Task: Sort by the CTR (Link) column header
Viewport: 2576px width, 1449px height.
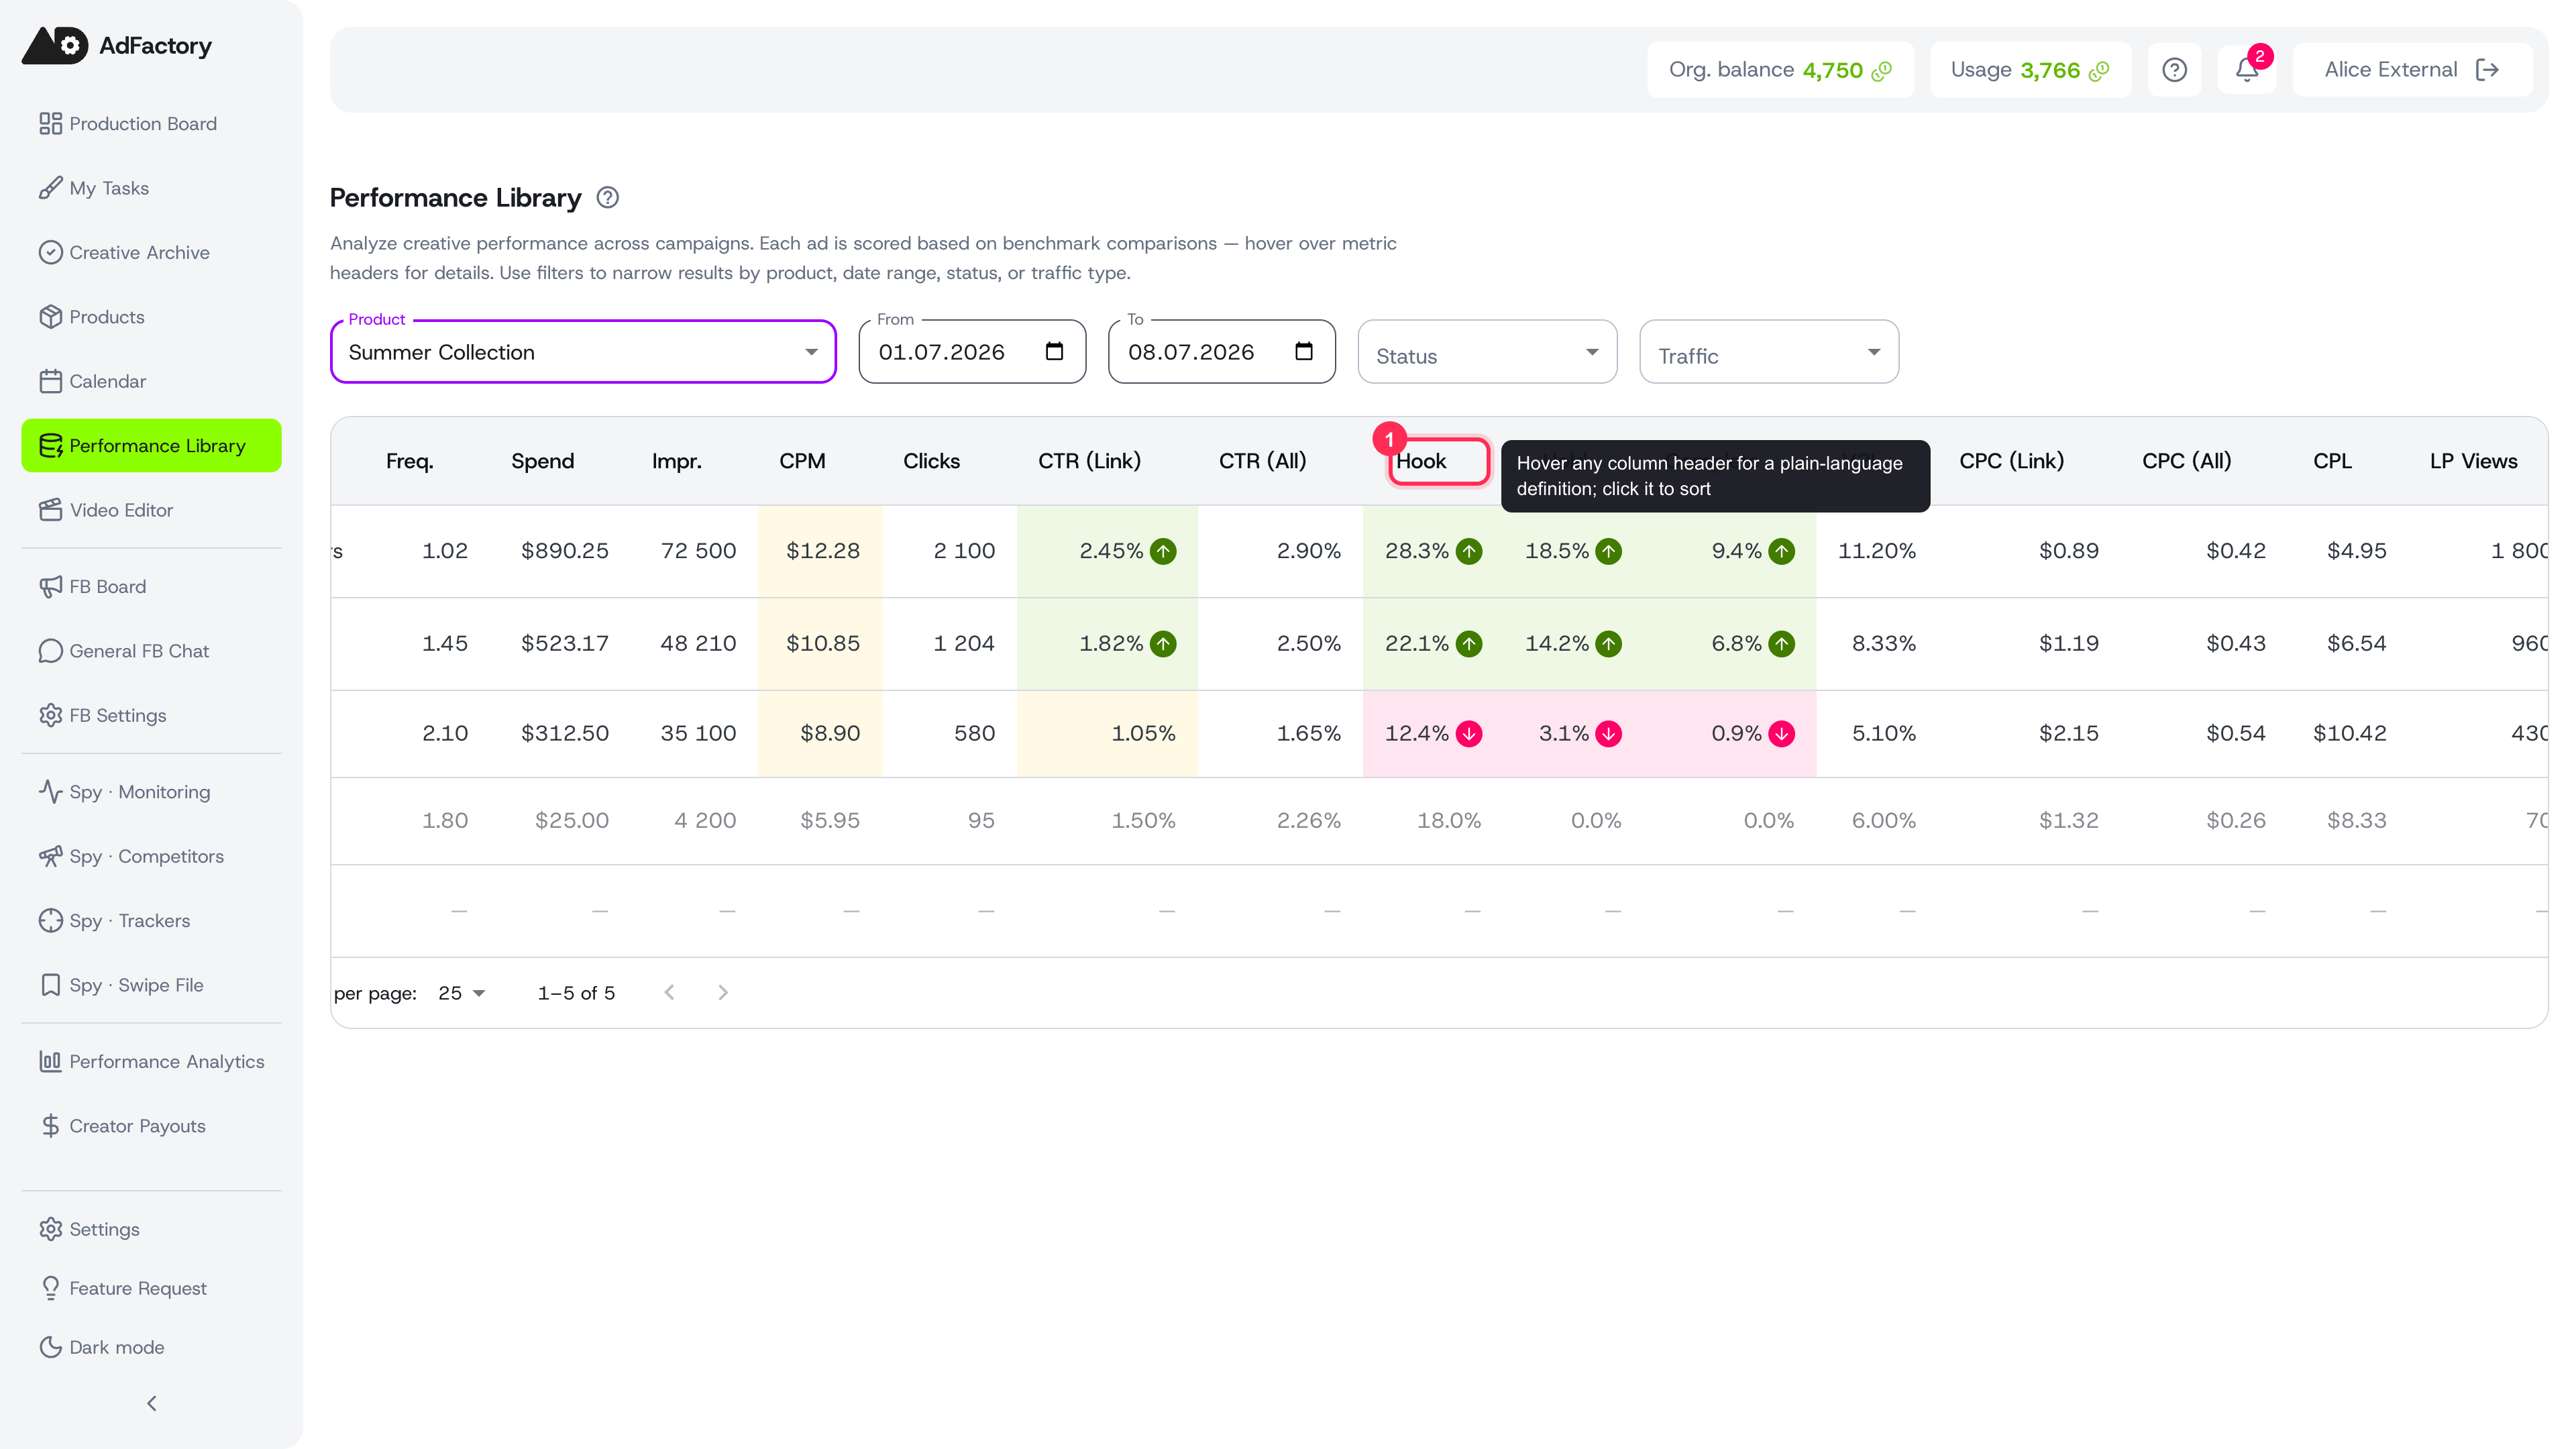Action: (1089, 461)
